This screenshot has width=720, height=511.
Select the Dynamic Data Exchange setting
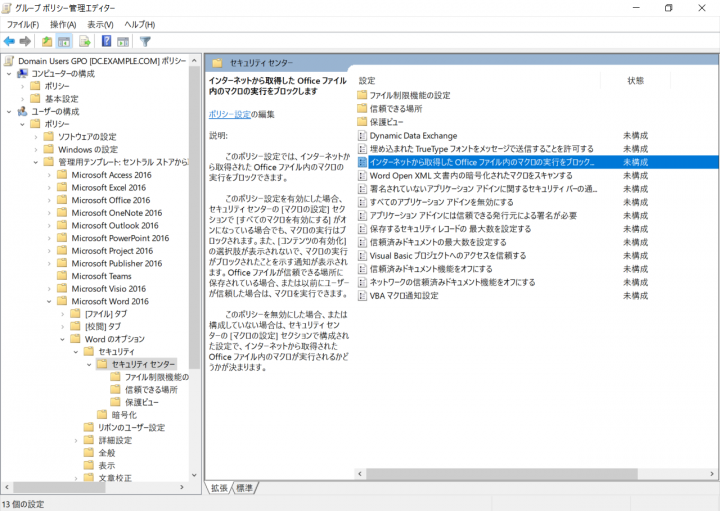point(413,135)
